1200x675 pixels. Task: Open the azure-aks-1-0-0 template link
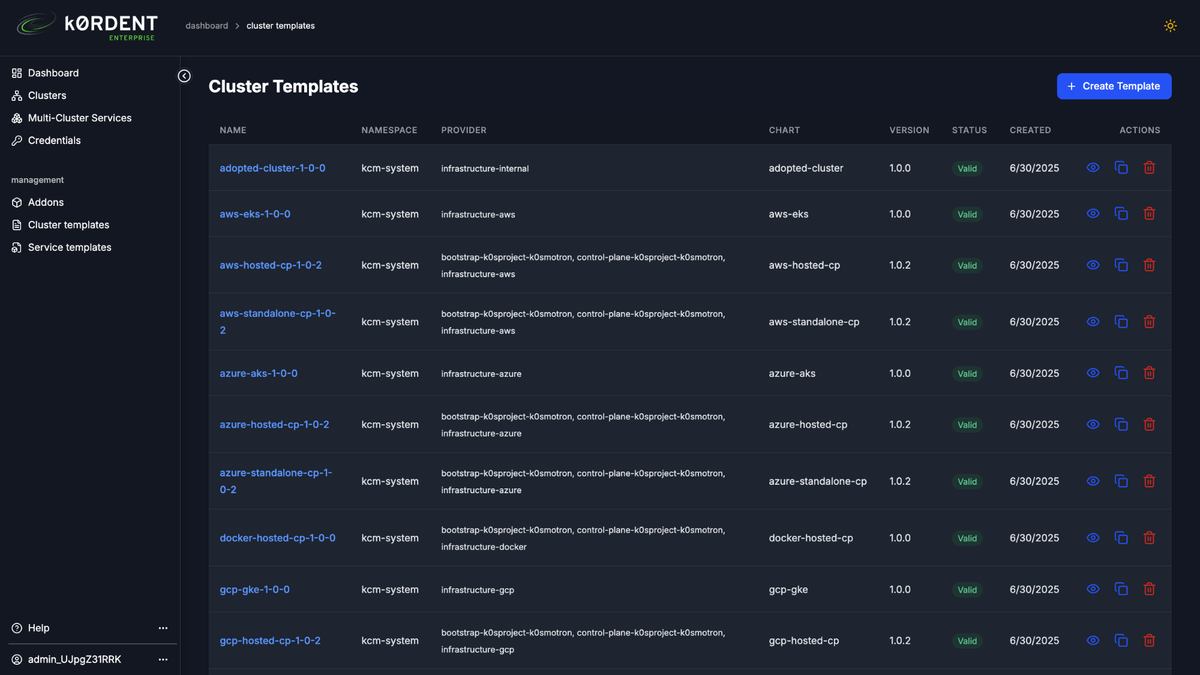(258, 373)
